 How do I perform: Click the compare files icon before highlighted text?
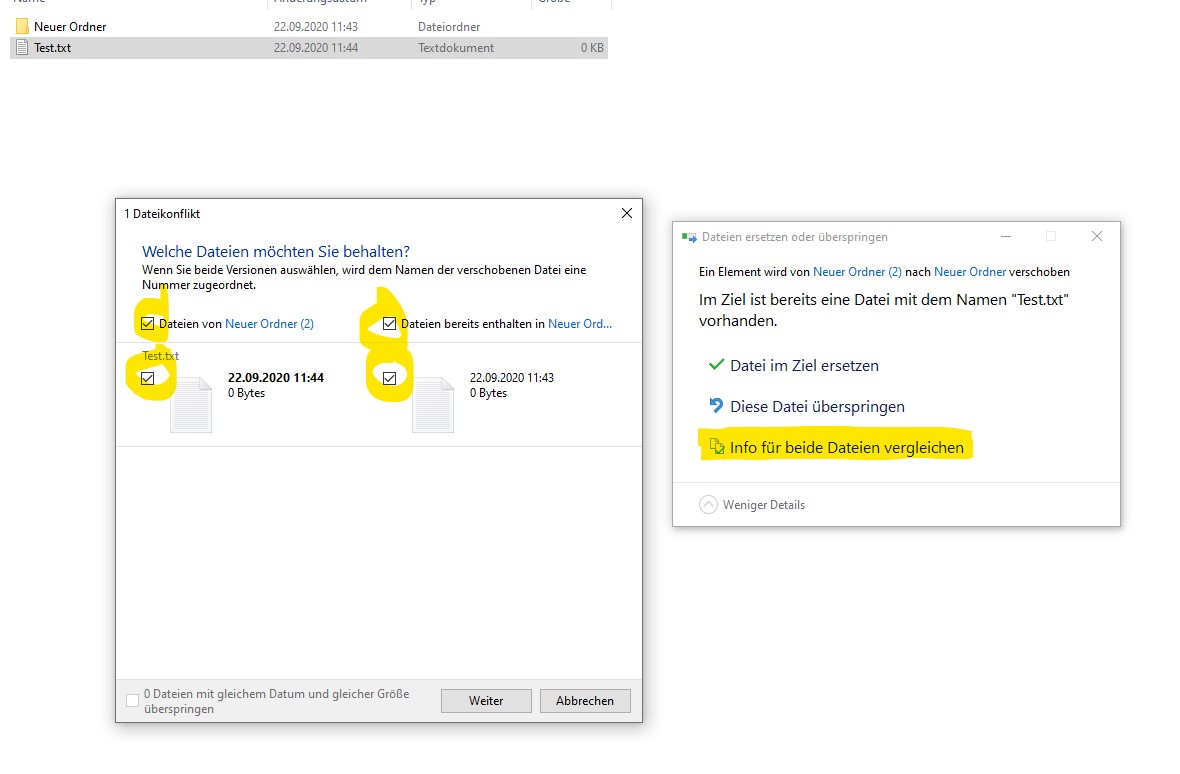tap(716, 447)
